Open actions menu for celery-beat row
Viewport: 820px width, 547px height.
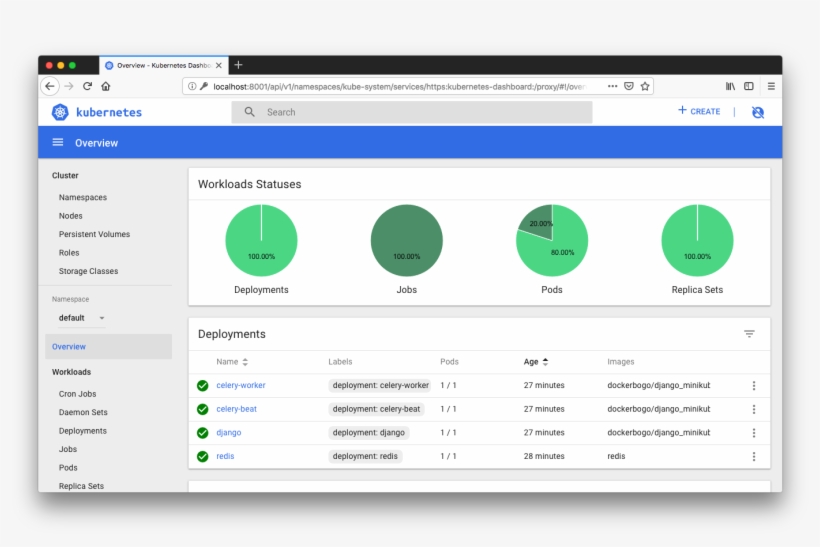pos(754,409)
